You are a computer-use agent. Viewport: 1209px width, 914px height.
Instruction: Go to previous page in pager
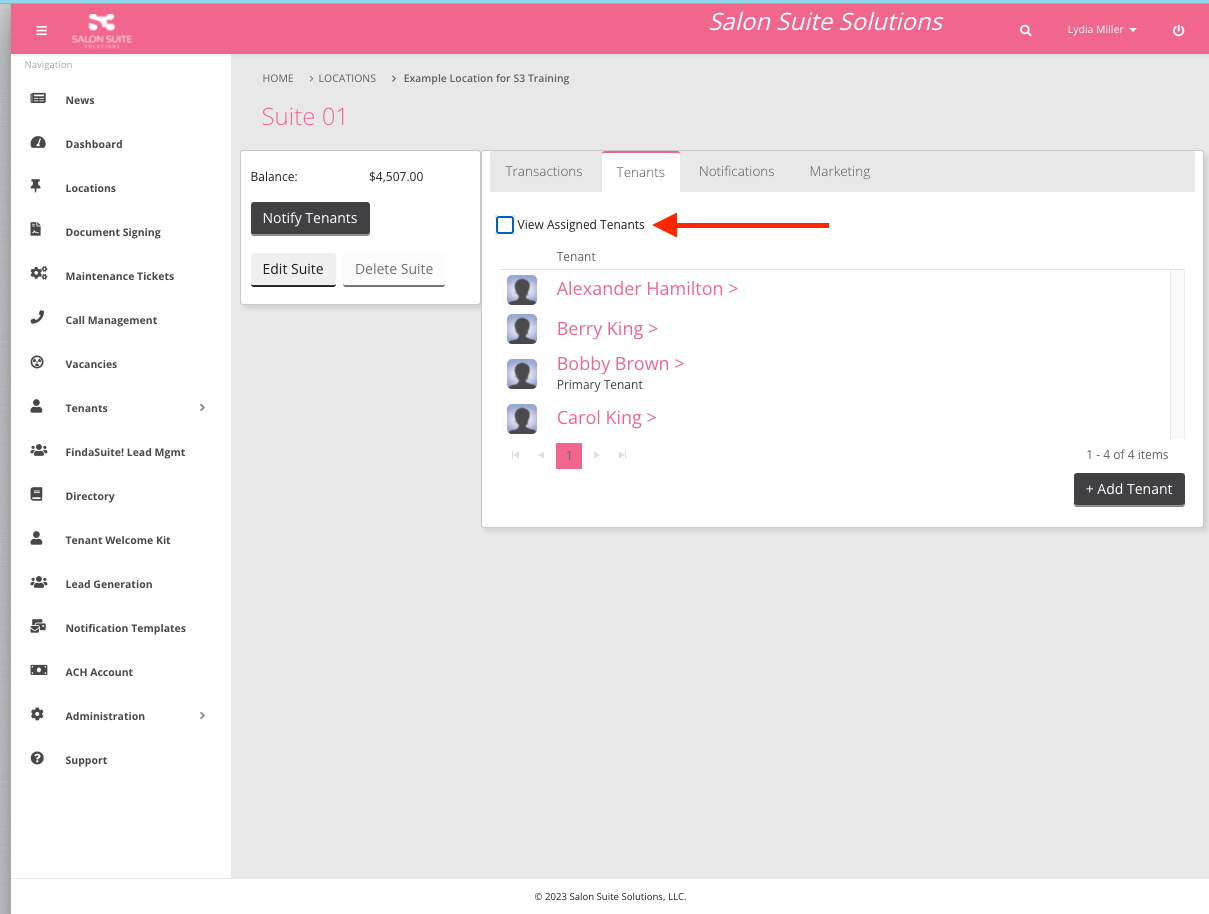541,455
